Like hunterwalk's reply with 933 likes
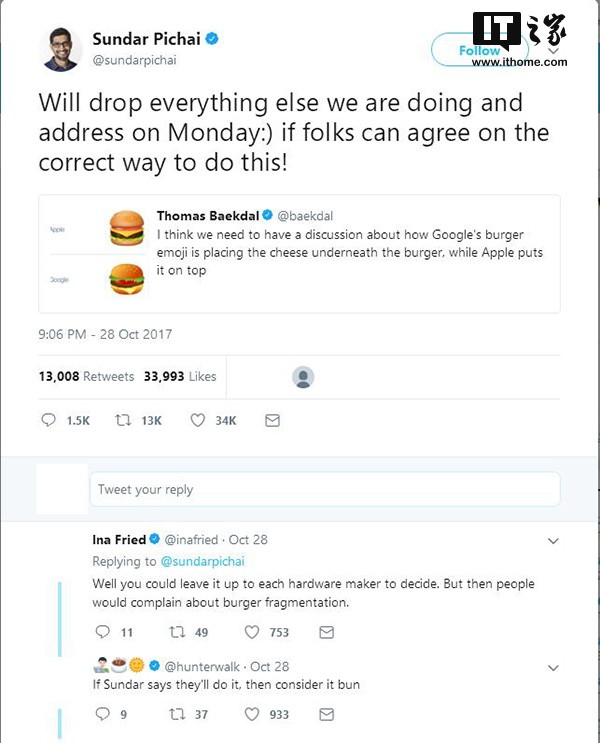 [252, 714]
